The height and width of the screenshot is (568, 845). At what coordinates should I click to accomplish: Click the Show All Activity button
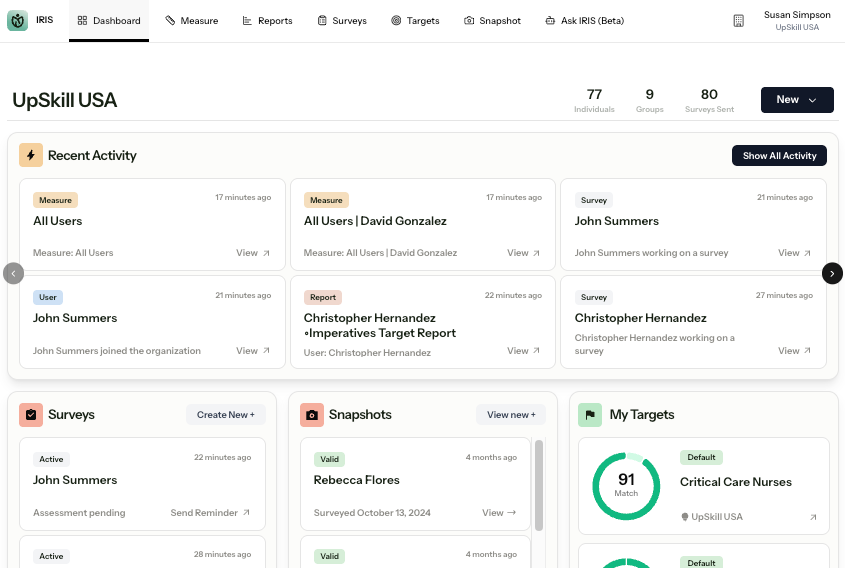[x=779, y=156]
